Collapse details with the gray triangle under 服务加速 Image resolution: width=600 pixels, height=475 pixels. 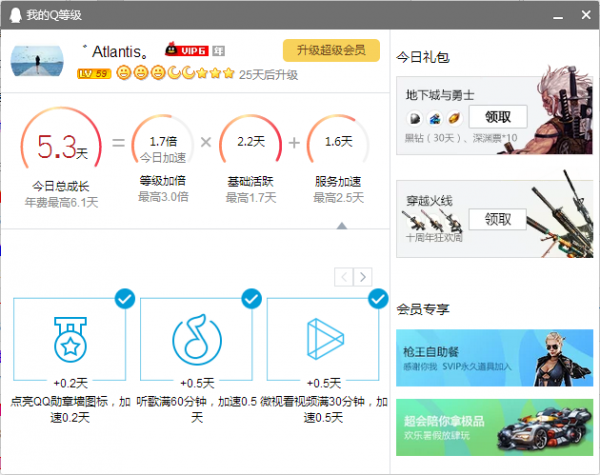(342, 226)
